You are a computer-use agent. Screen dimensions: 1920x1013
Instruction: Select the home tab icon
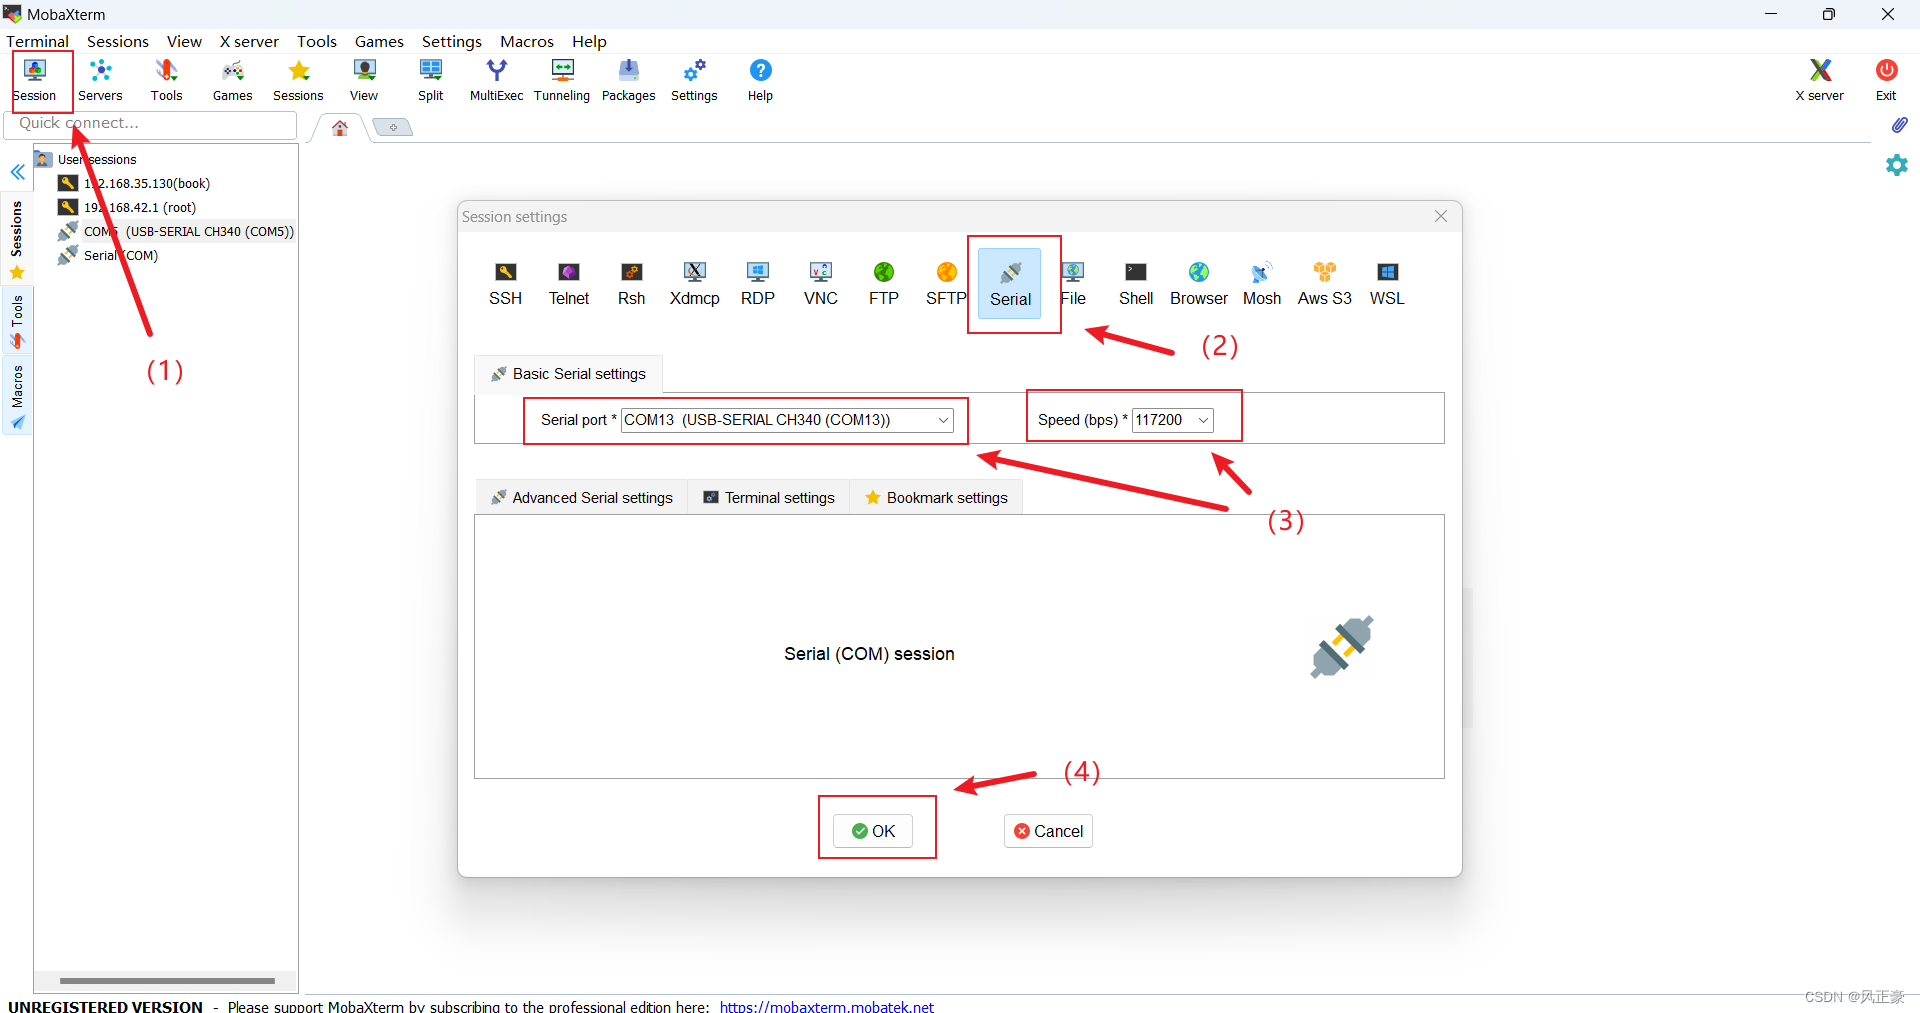click(340, 128)
